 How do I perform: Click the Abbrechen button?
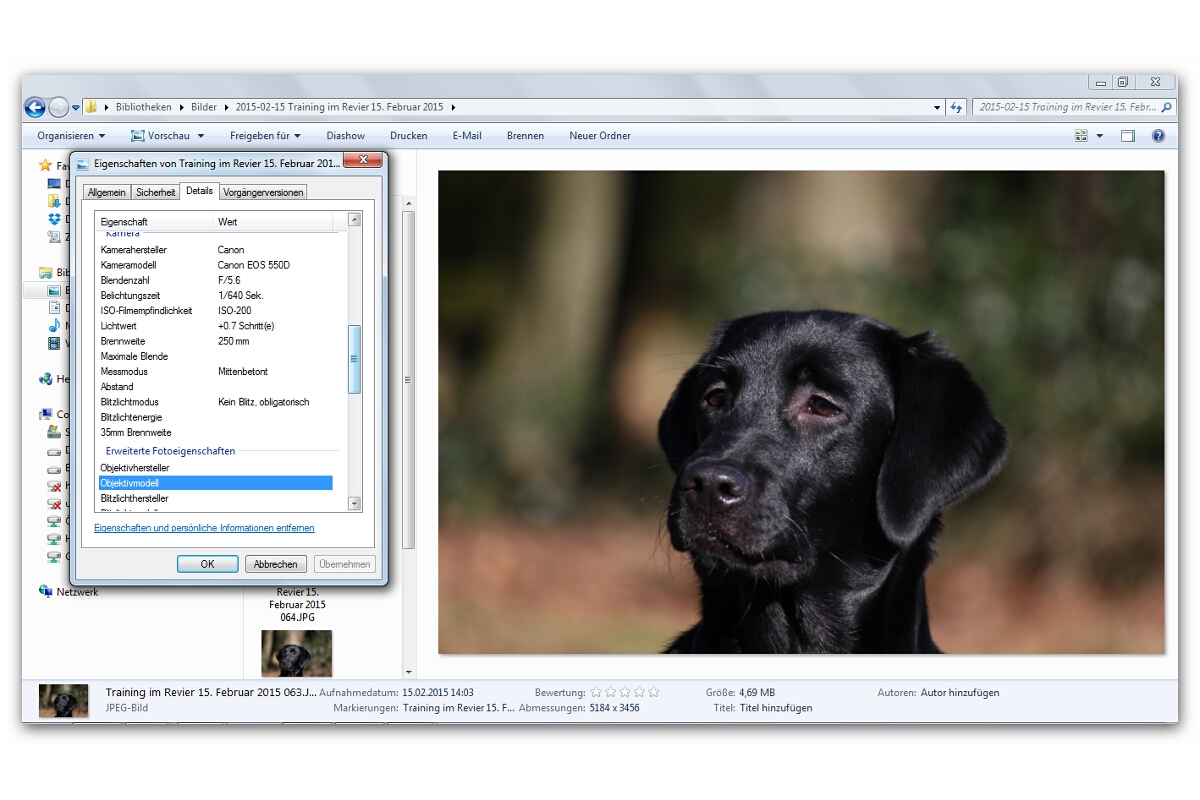(275, 564)
